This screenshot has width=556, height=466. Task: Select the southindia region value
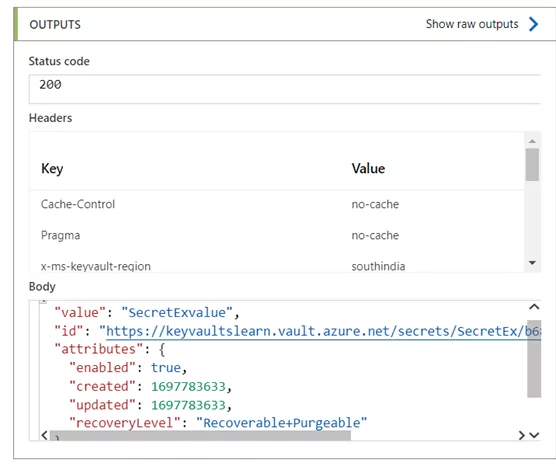point(378,266)
